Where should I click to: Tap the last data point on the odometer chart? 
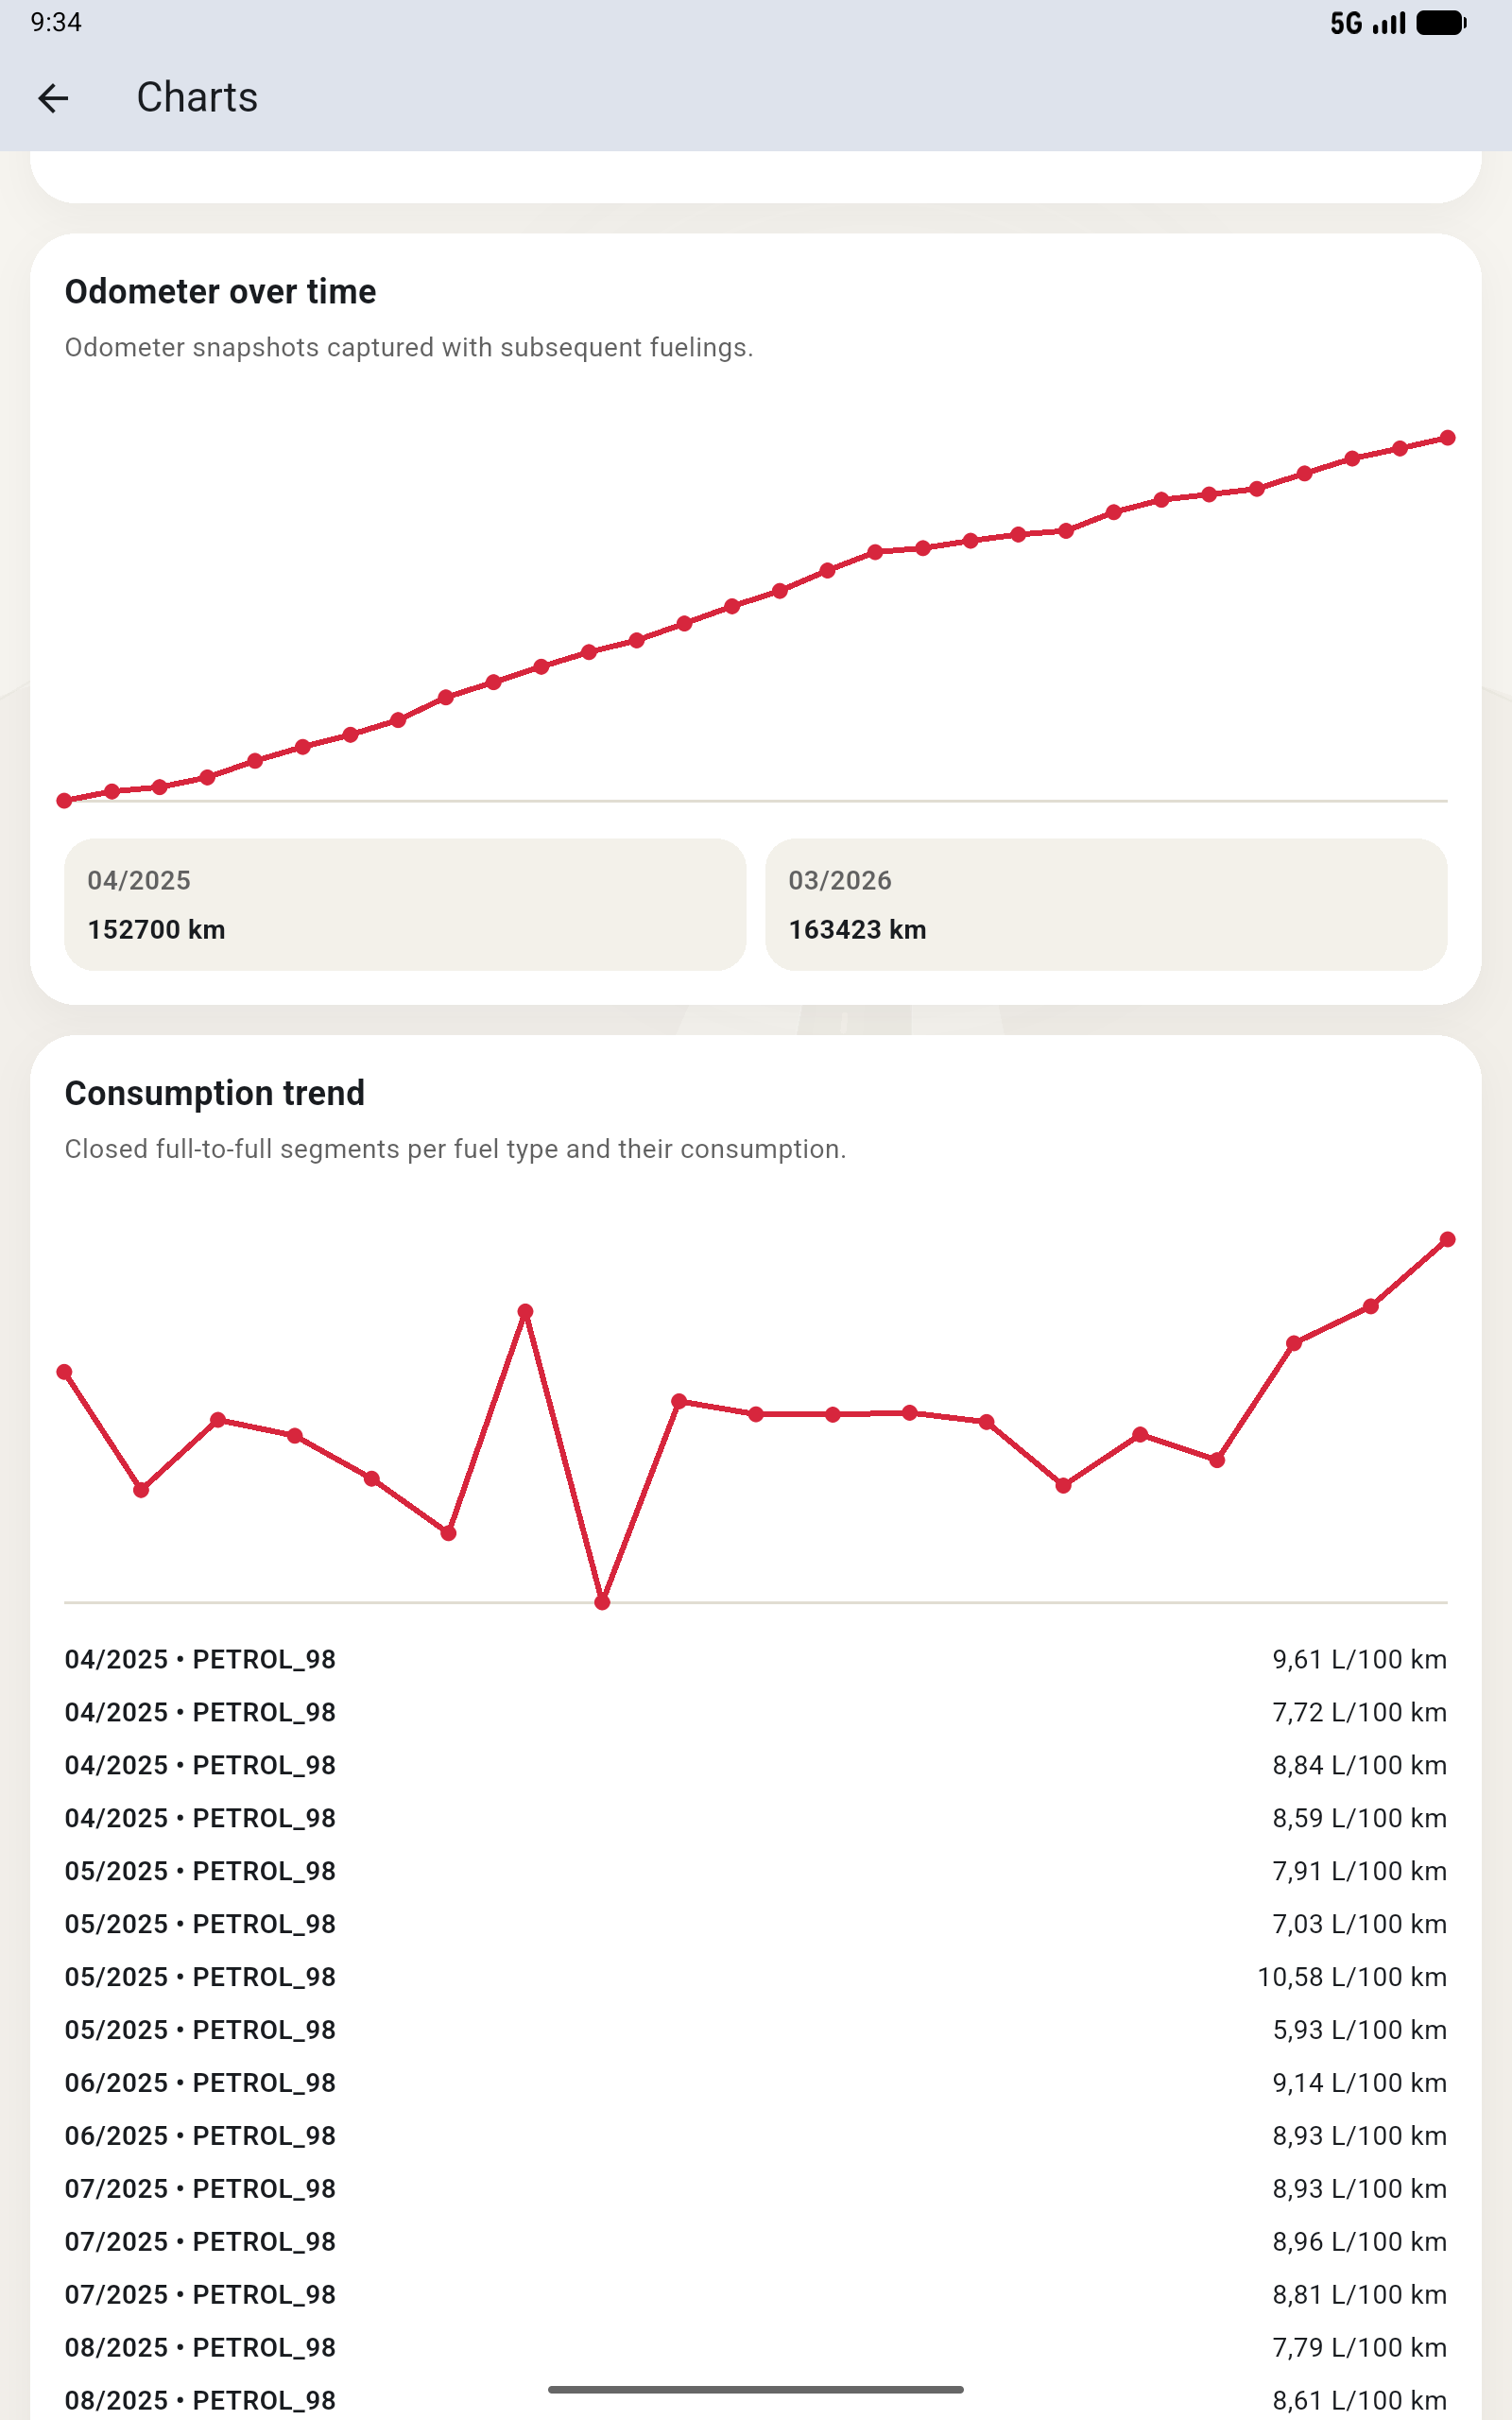pyautogui.click(x=1447, y=438)
